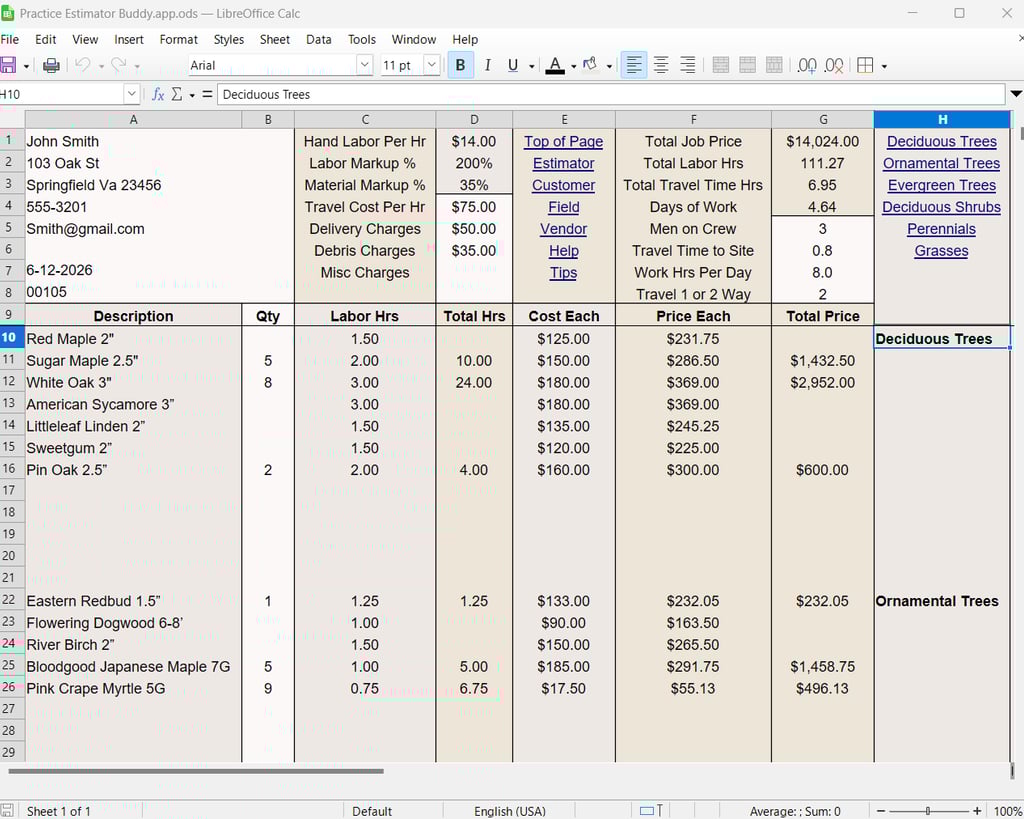Open the Print dialog via Print icon
The width and height of the screenshot is (1024, 819).
coord(49,64)
